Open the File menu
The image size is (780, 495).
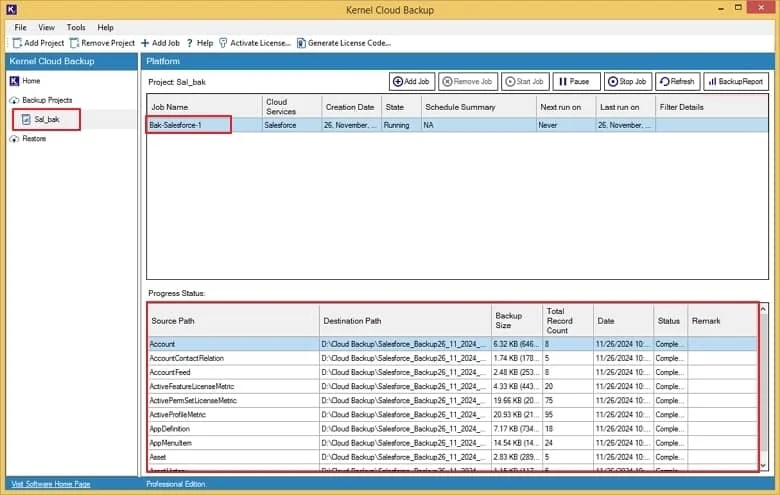(x=20, y=27)
